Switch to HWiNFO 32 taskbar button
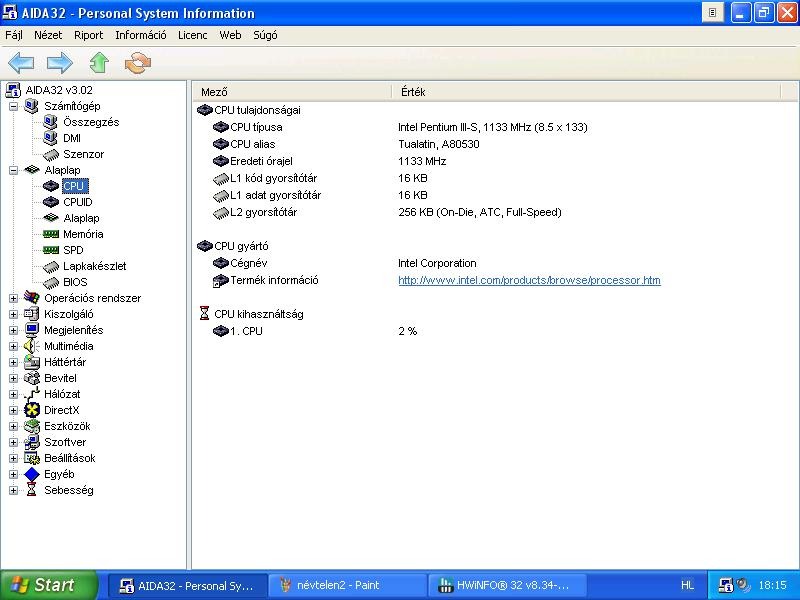This screenshot has width=800, height=600. (506, 585)
